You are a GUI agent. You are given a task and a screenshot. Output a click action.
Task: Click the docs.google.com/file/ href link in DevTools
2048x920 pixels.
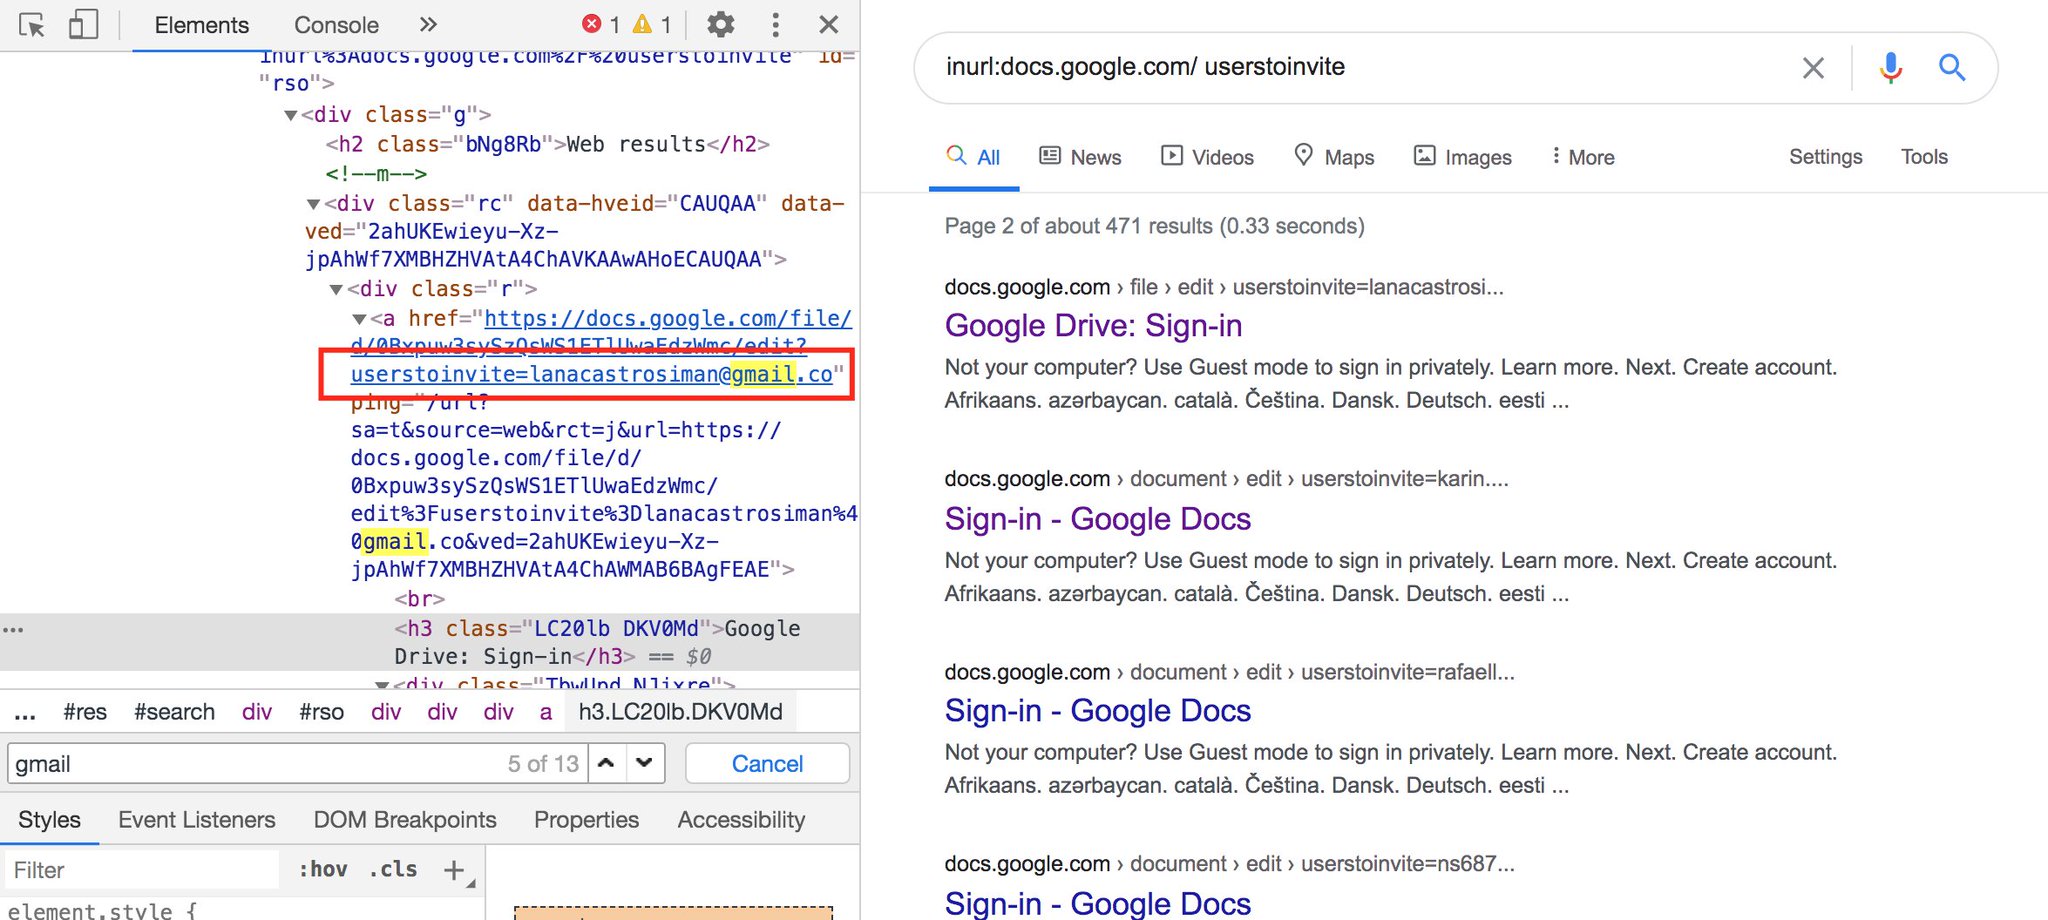(668, 319)
